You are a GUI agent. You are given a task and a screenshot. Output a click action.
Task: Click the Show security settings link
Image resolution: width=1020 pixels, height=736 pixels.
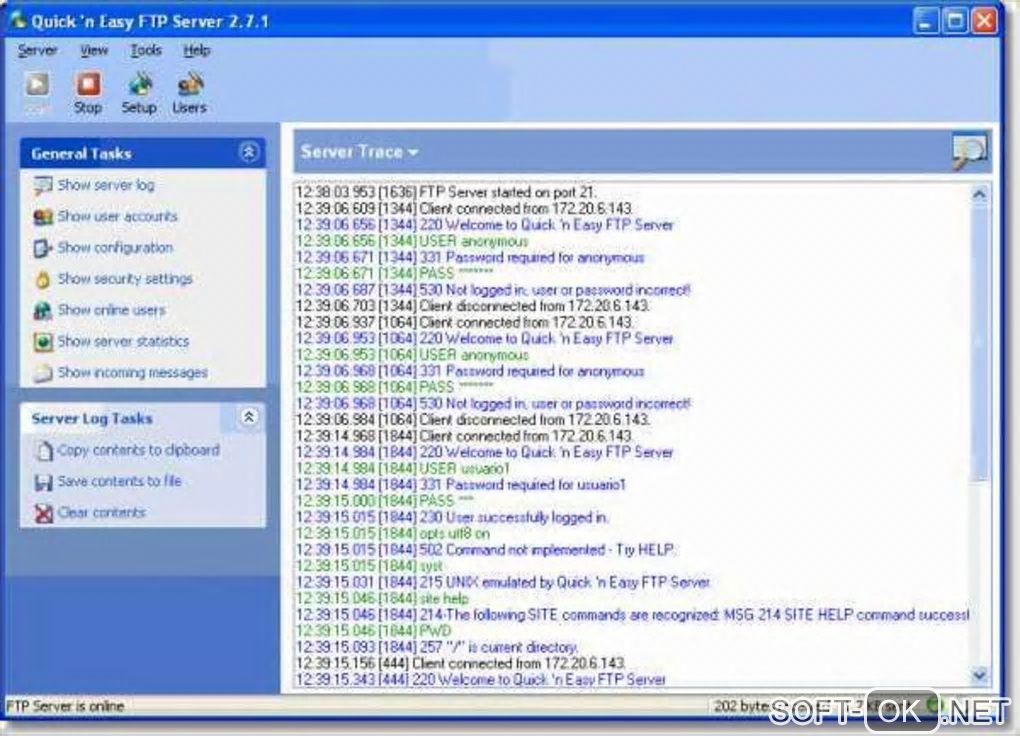[x=125, y=279]
